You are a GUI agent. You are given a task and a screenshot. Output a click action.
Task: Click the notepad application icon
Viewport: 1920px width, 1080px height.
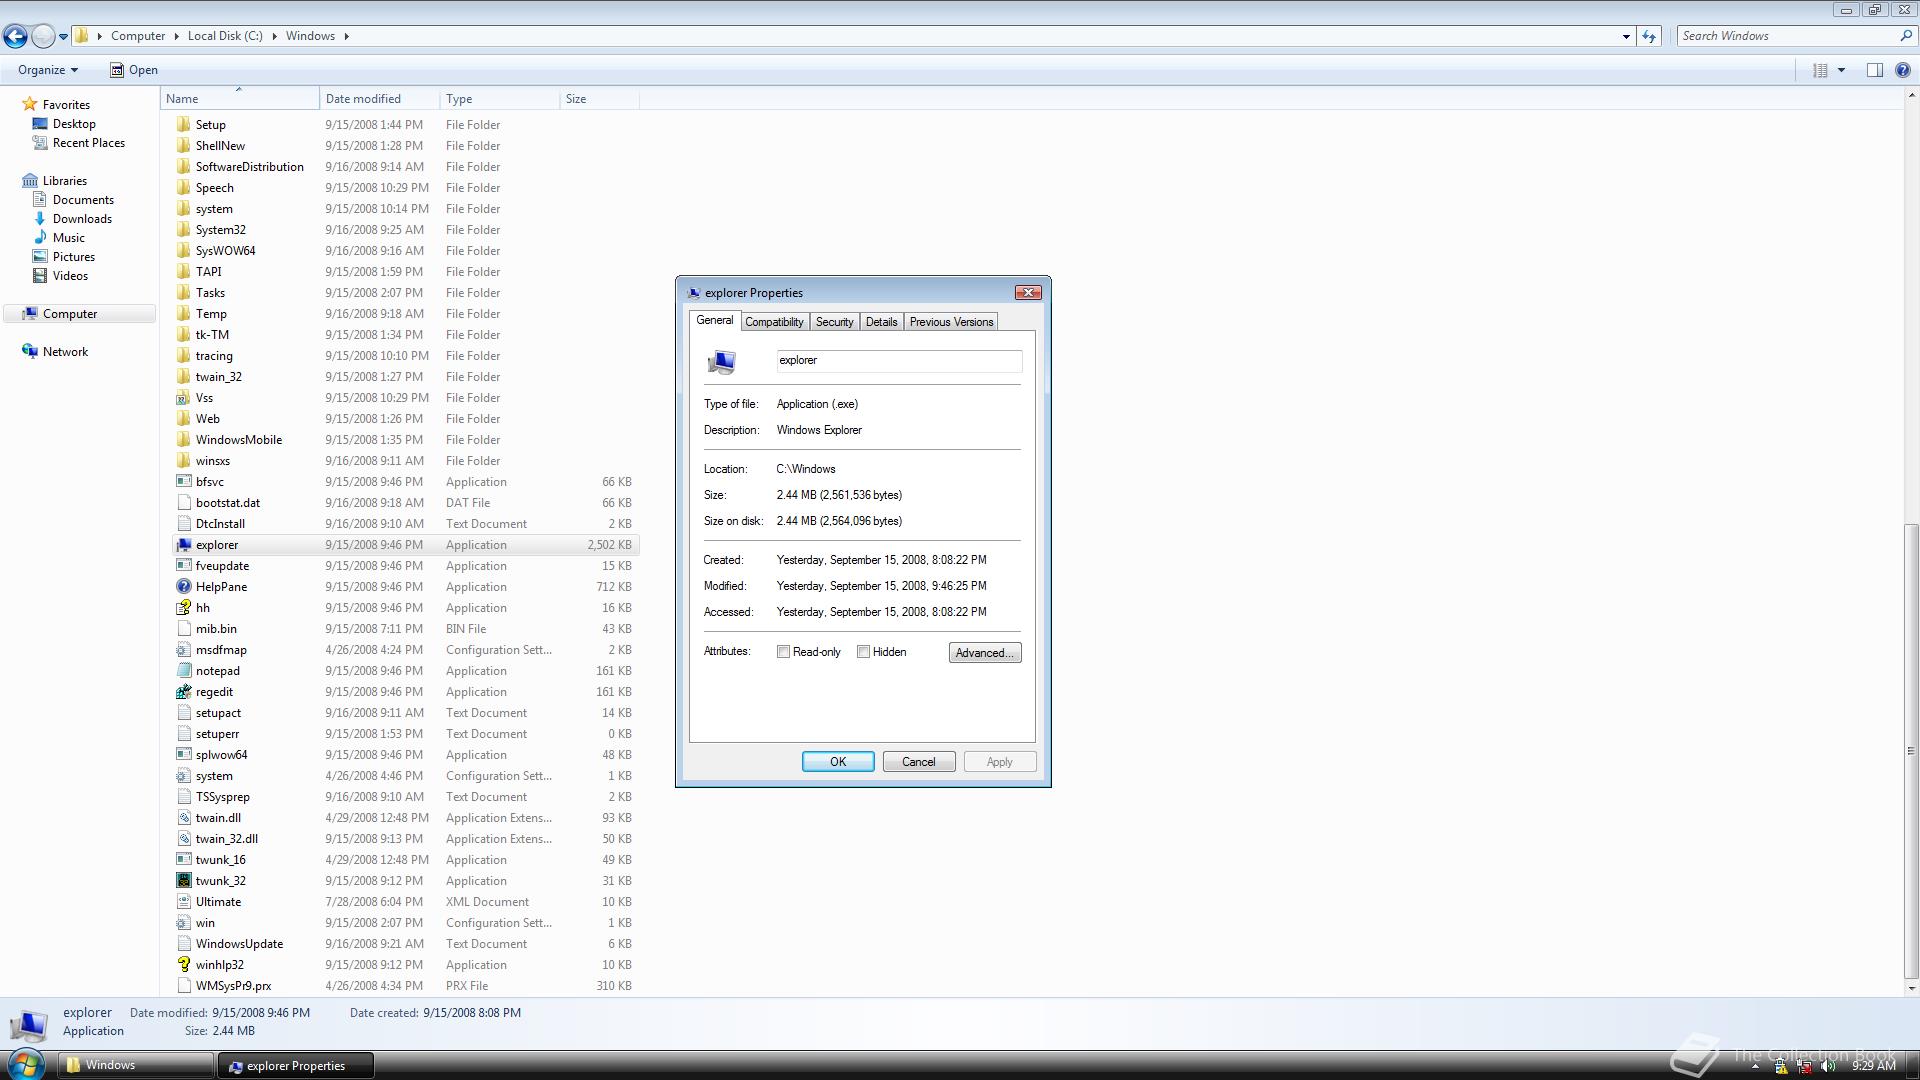coord(183,671)
